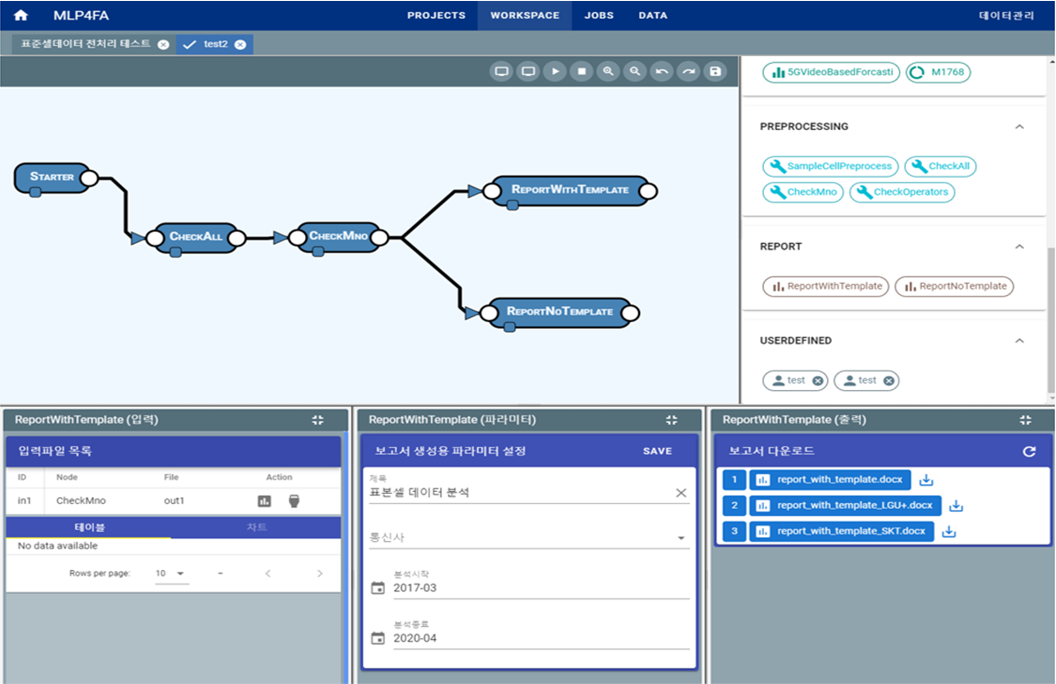Open chart icon in CheckMno action column
This screenshot has width=1056, height=684.
tap(265, 501)
